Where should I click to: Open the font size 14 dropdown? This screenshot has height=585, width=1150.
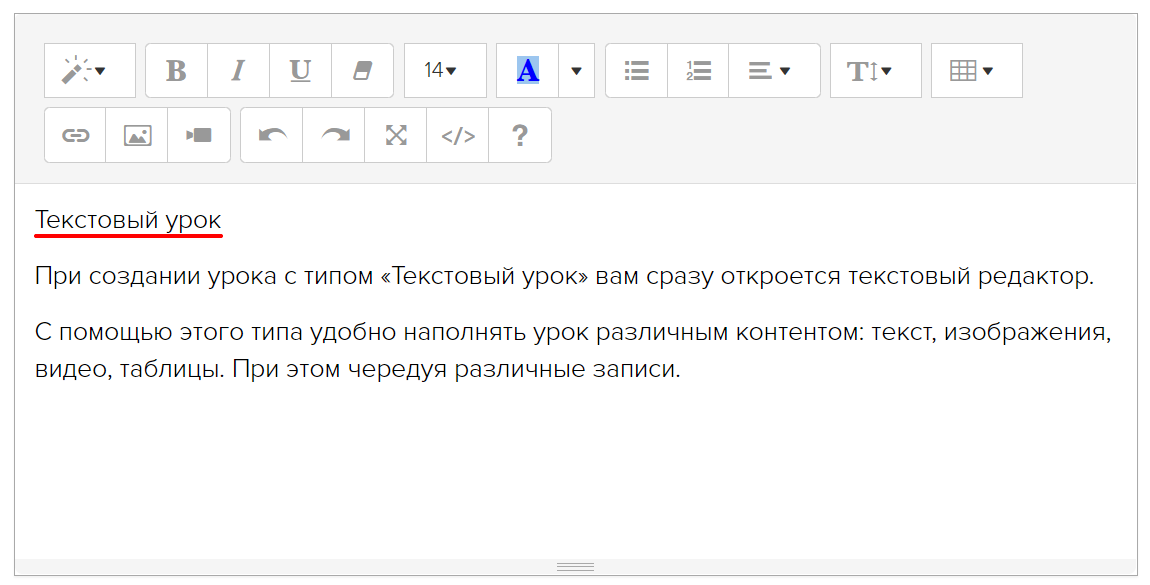click(x=444, y=71)
